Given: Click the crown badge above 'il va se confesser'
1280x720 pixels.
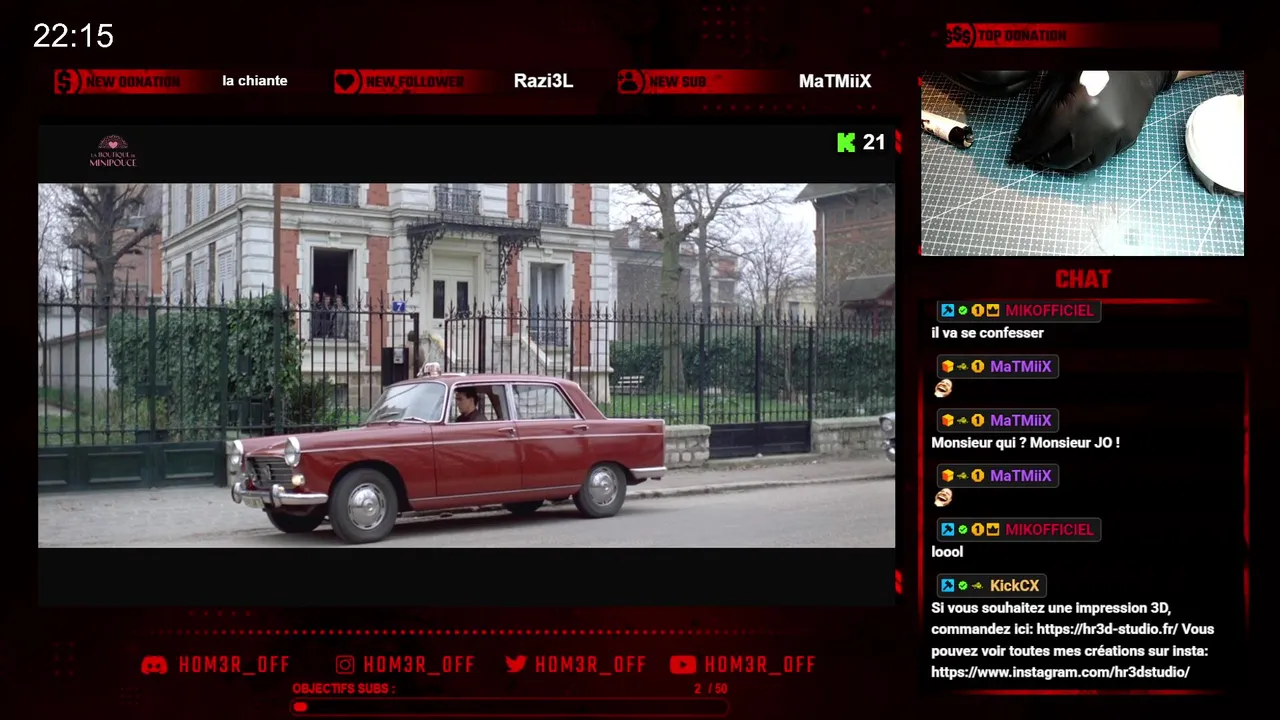Looking at the screenshot, I should tap(993, 311).
